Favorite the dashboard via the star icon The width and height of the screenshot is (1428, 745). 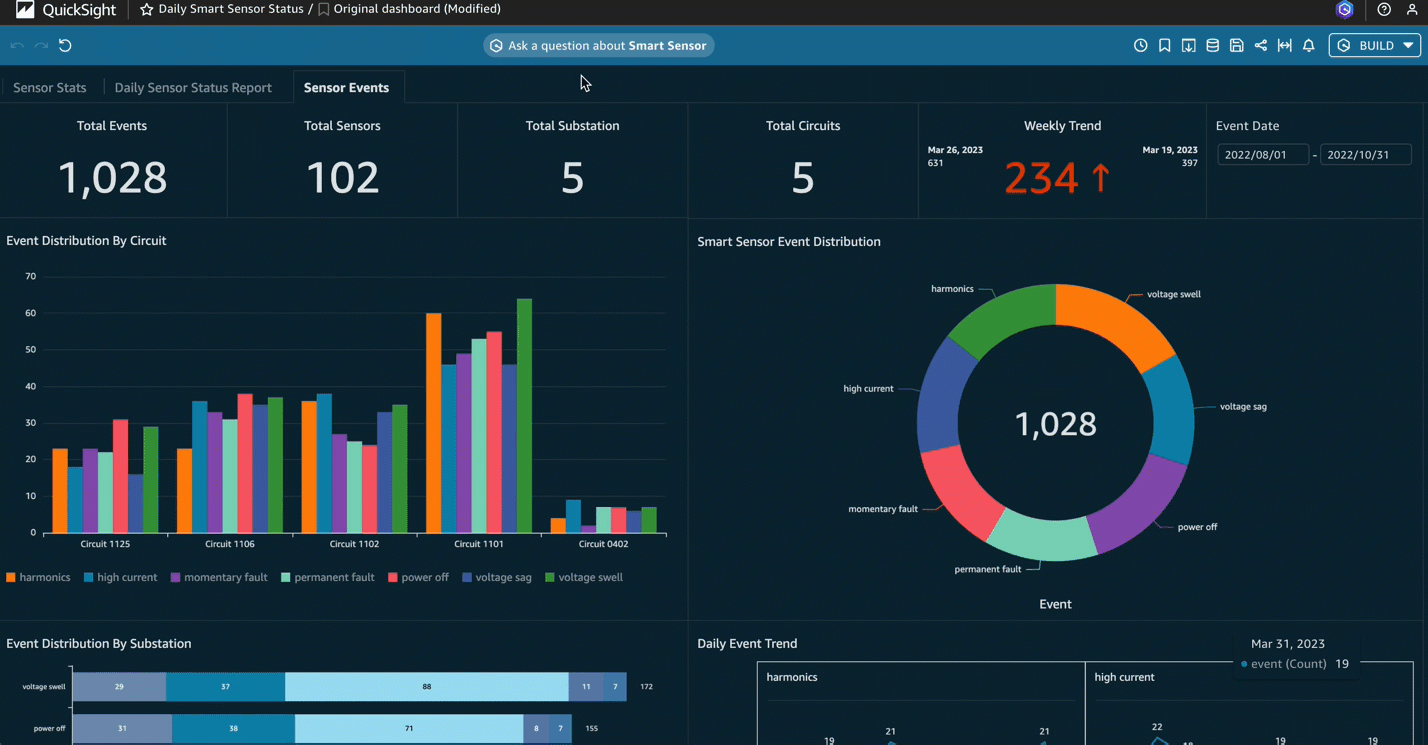coord(146,9)
